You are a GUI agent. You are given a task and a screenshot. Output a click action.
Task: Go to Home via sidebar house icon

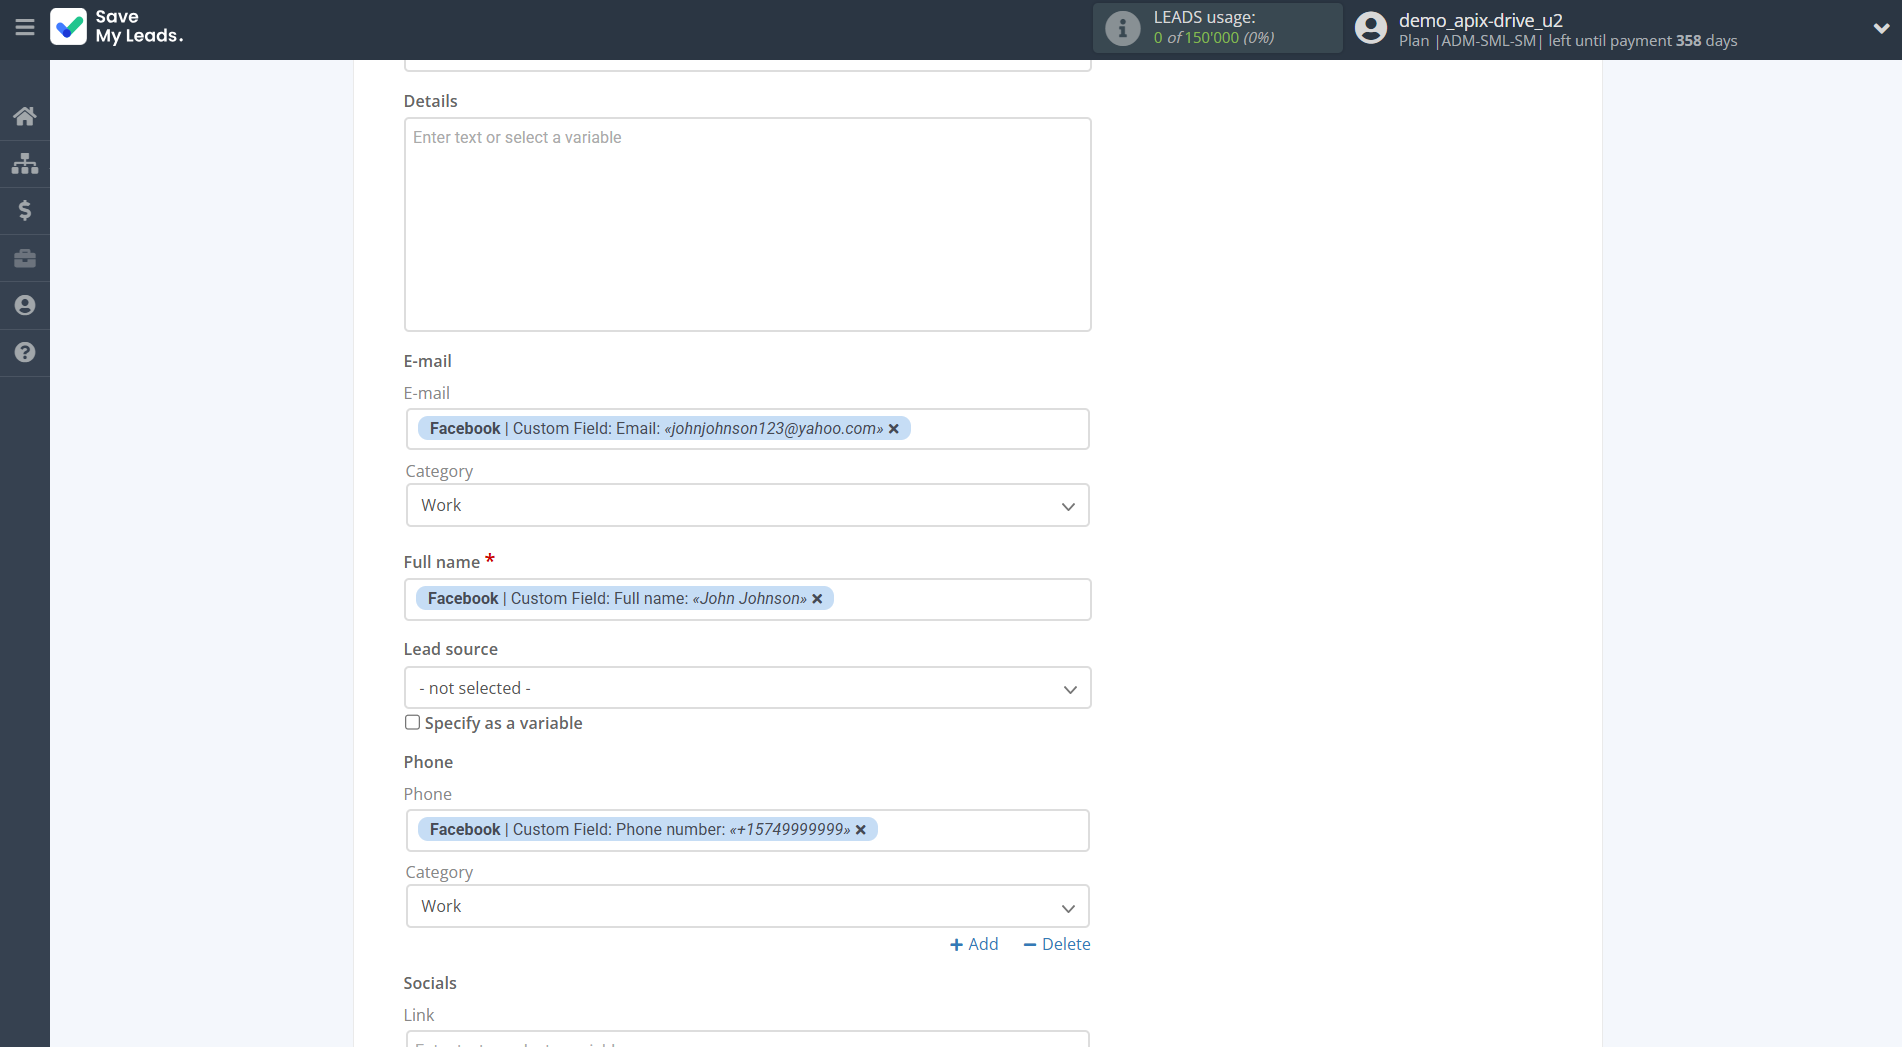pos(25,116)
